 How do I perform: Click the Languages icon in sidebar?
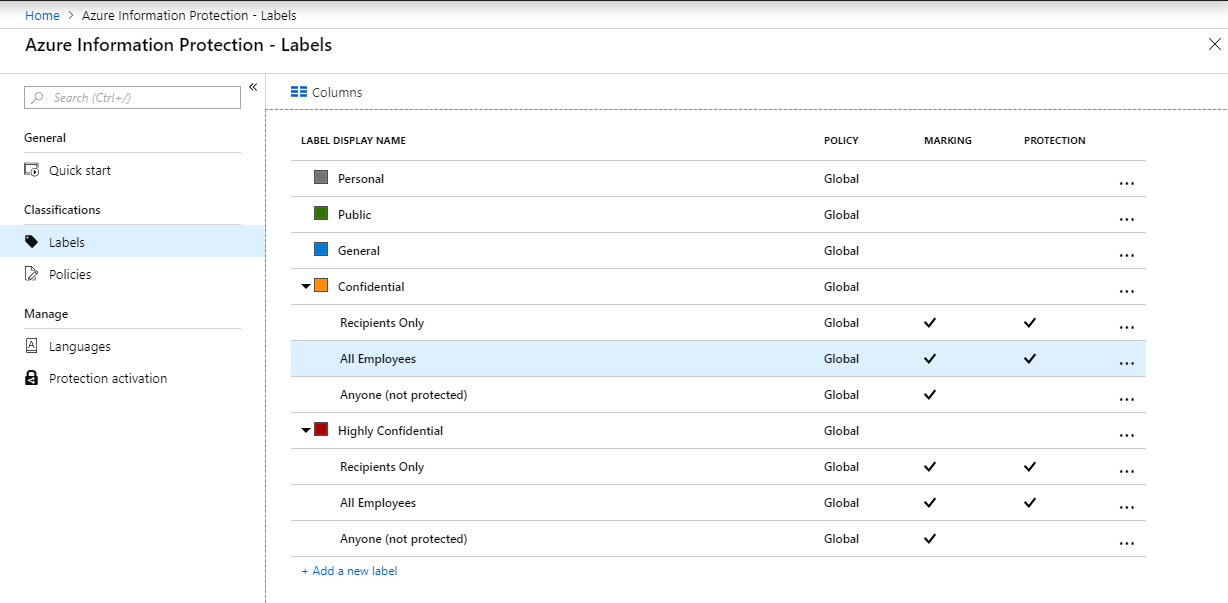pos(31,346)
